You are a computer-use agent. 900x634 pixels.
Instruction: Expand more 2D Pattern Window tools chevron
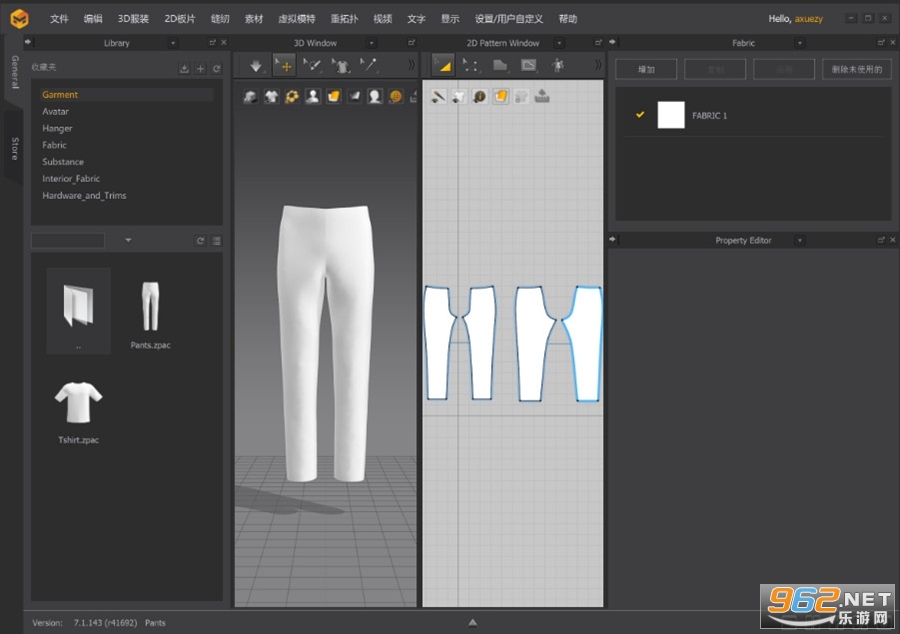click(598, 65)
